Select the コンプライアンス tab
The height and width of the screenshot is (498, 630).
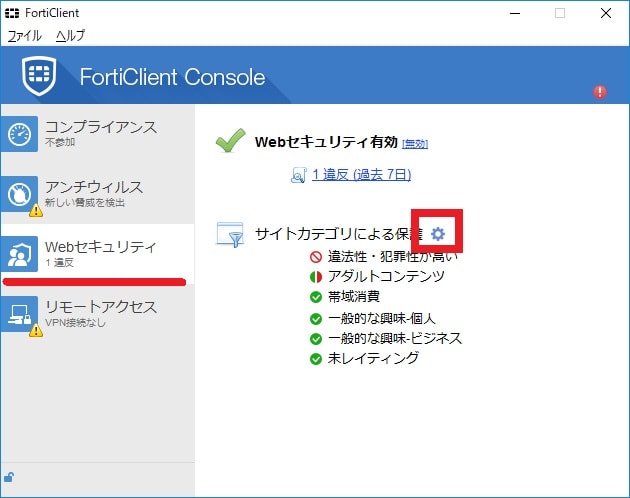tap(98, 134)
